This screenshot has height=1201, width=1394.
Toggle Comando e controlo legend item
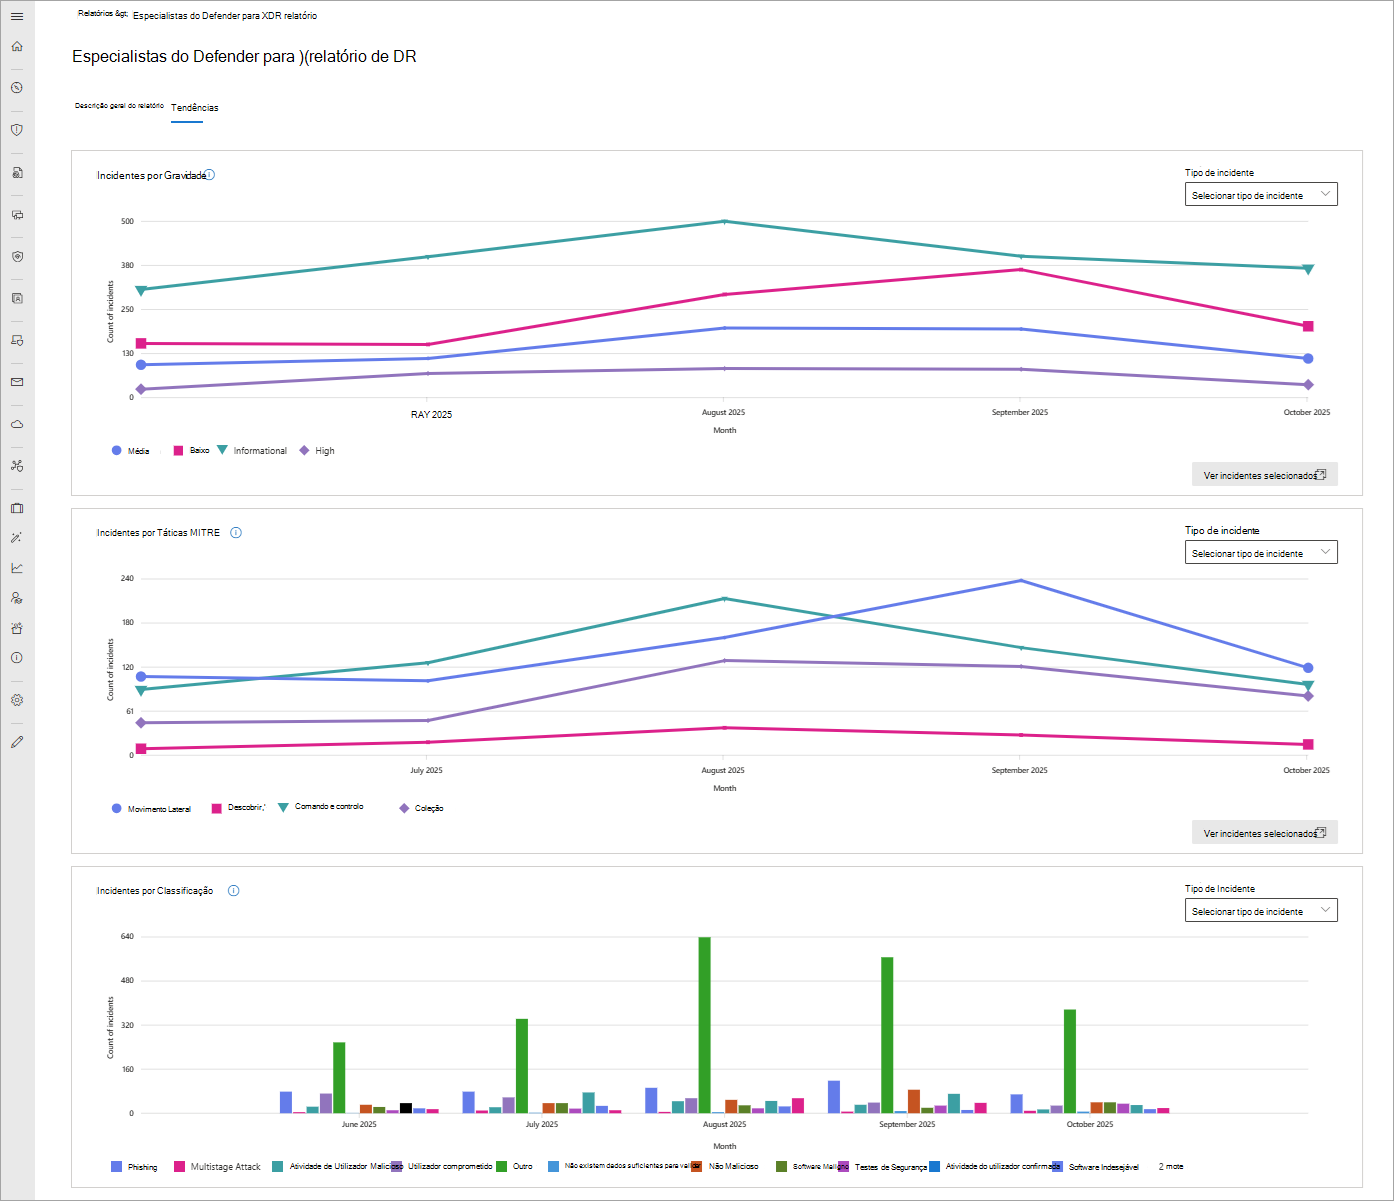pos(321,807)
